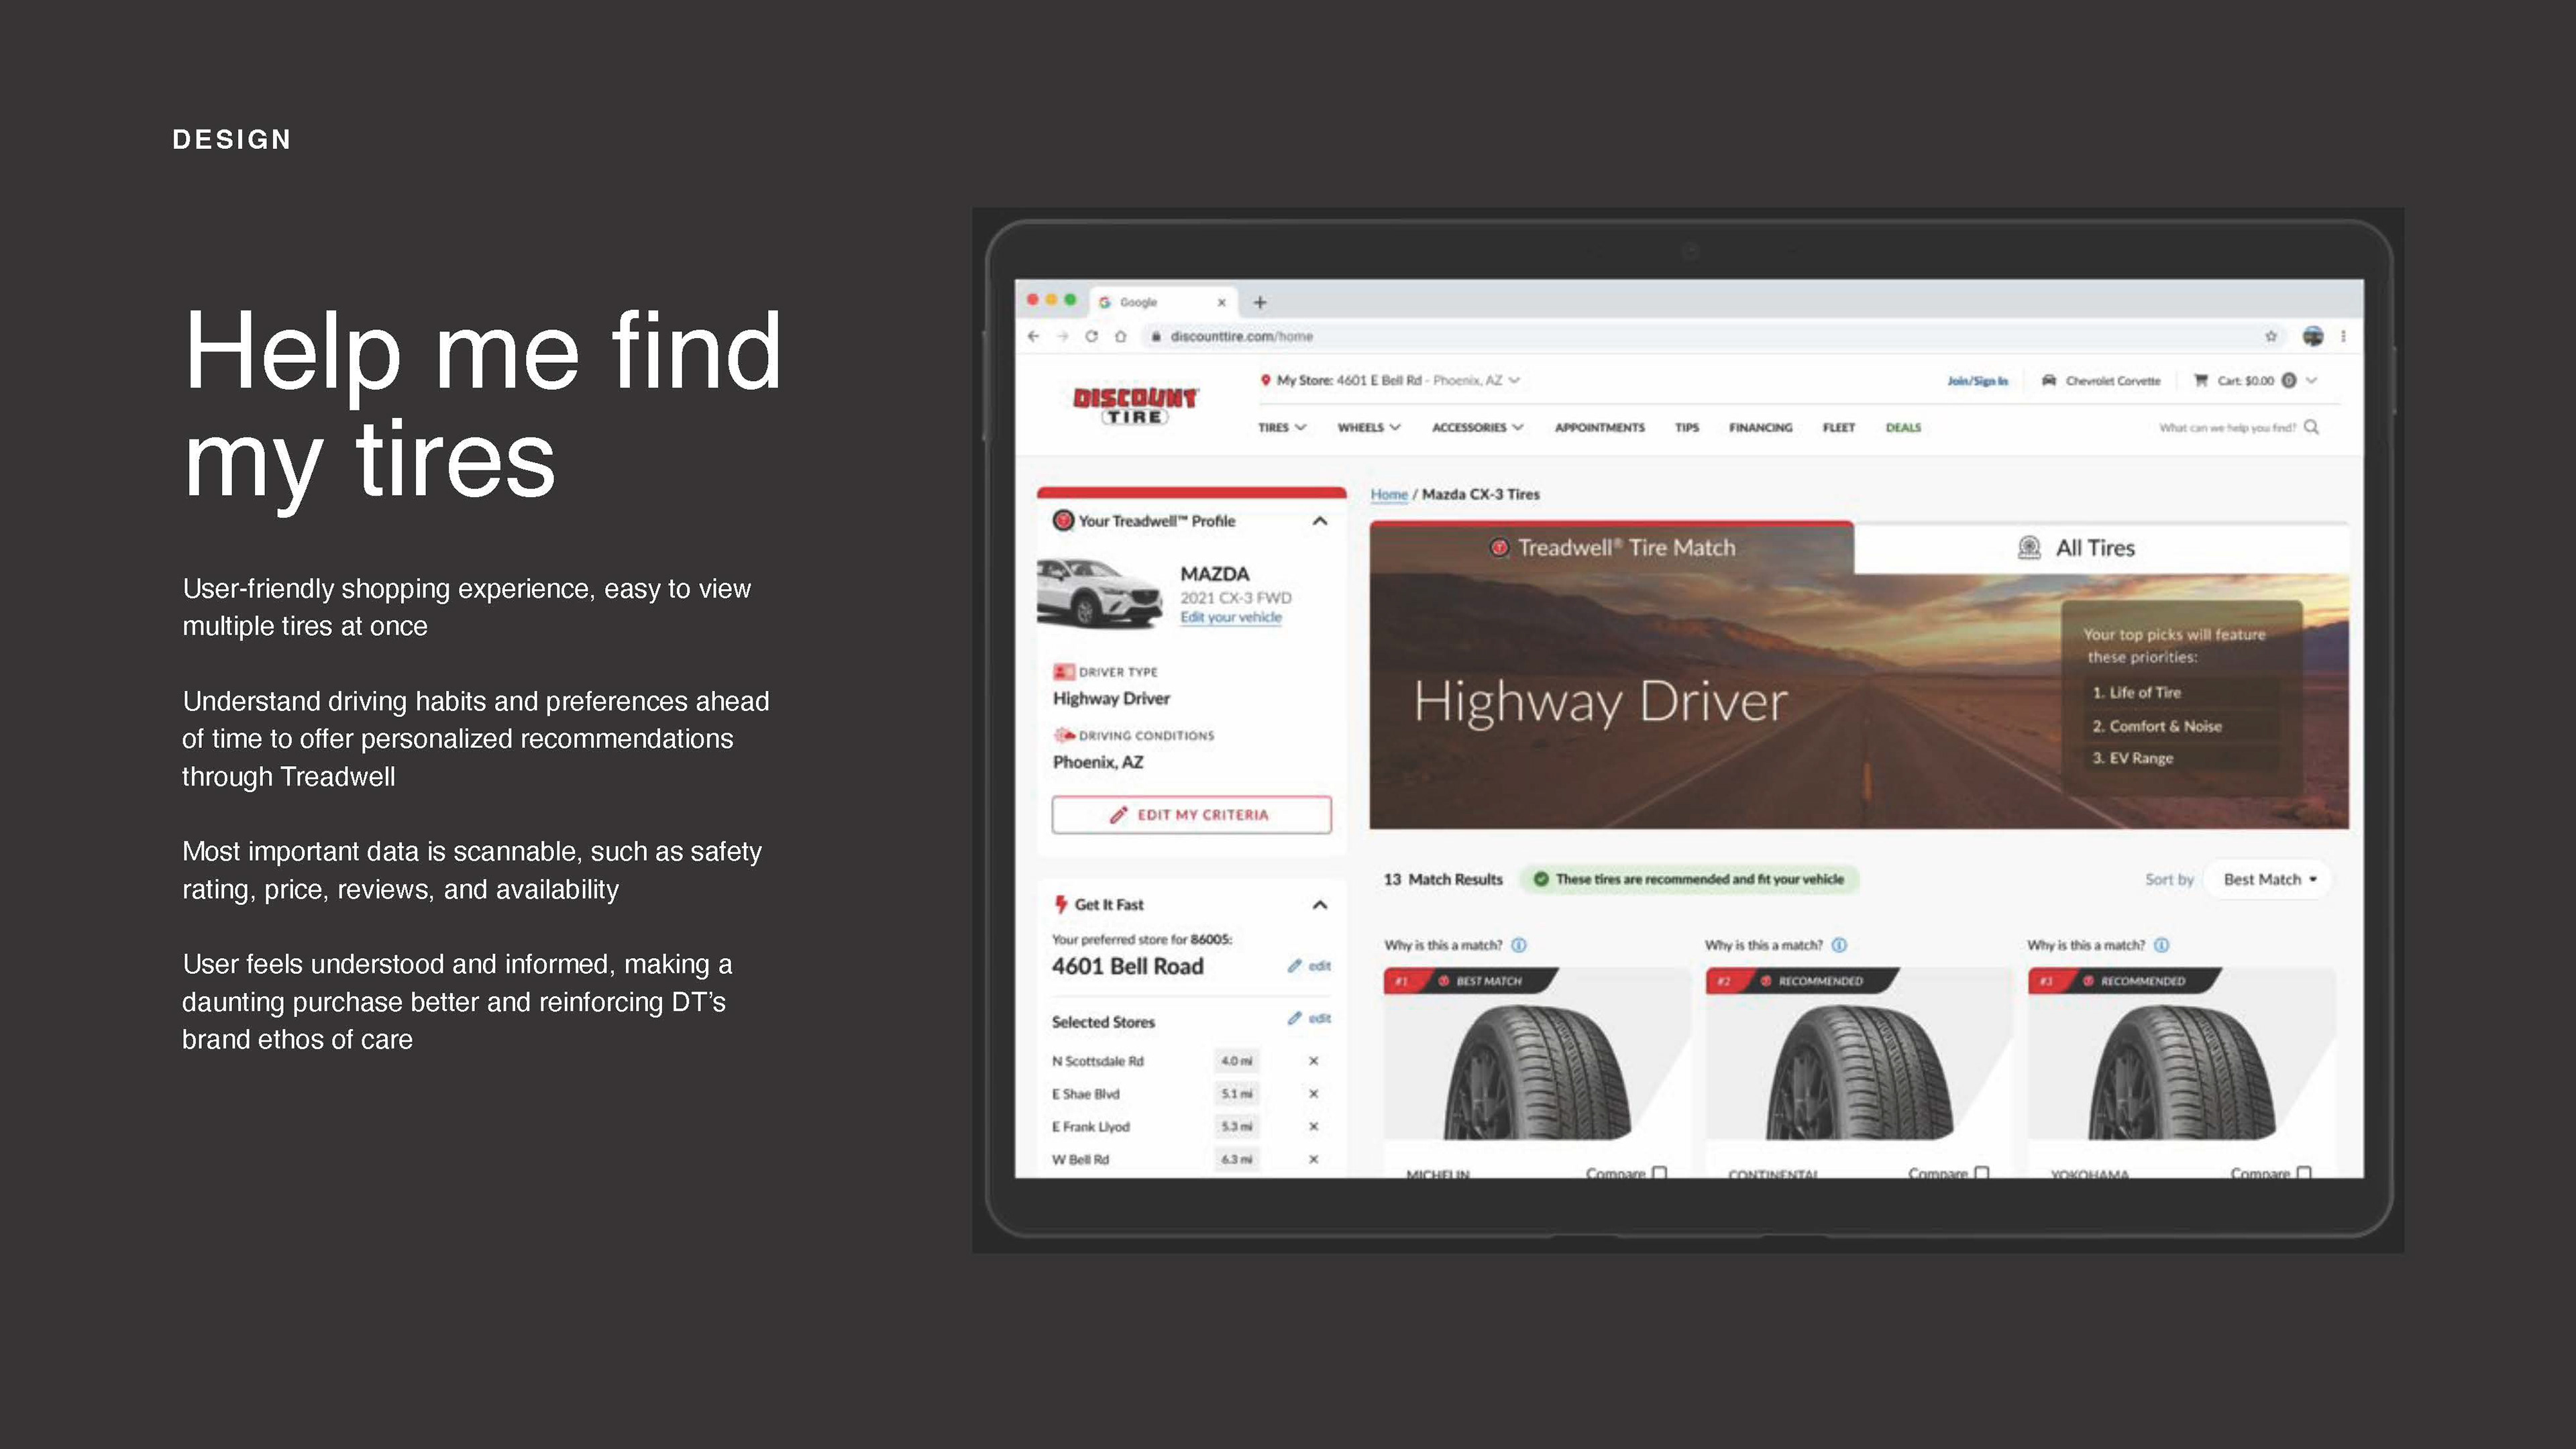The image size is (2576, 1449).
Task: Check Compare box for Continental tire
Action: [1982, 1172]
